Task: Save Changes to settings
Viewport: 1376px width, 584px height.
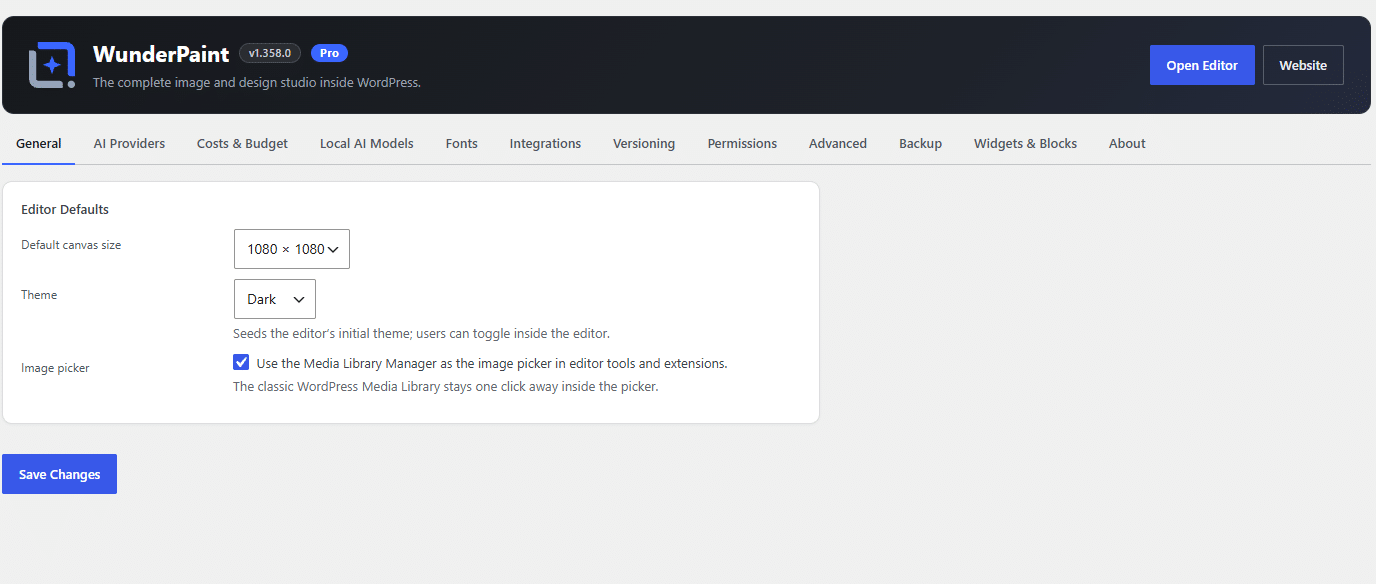Action: coord(59,474)
